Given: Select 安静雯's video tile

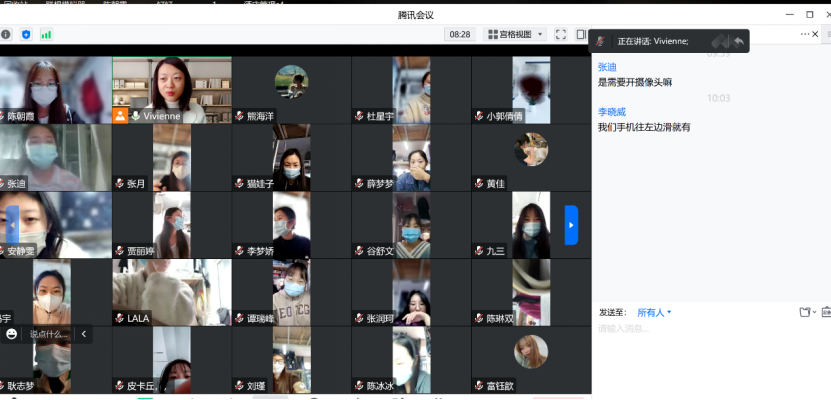Looking at the screenshot, I should pyautogui.click(x=56, y=225).
